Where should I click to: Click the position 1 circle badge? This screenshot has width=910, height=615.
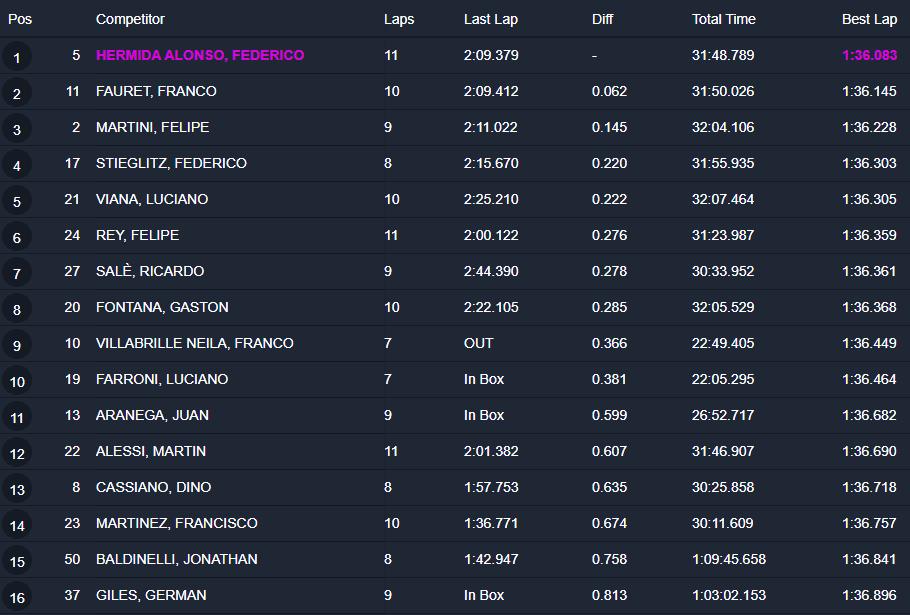click(17, 57)
